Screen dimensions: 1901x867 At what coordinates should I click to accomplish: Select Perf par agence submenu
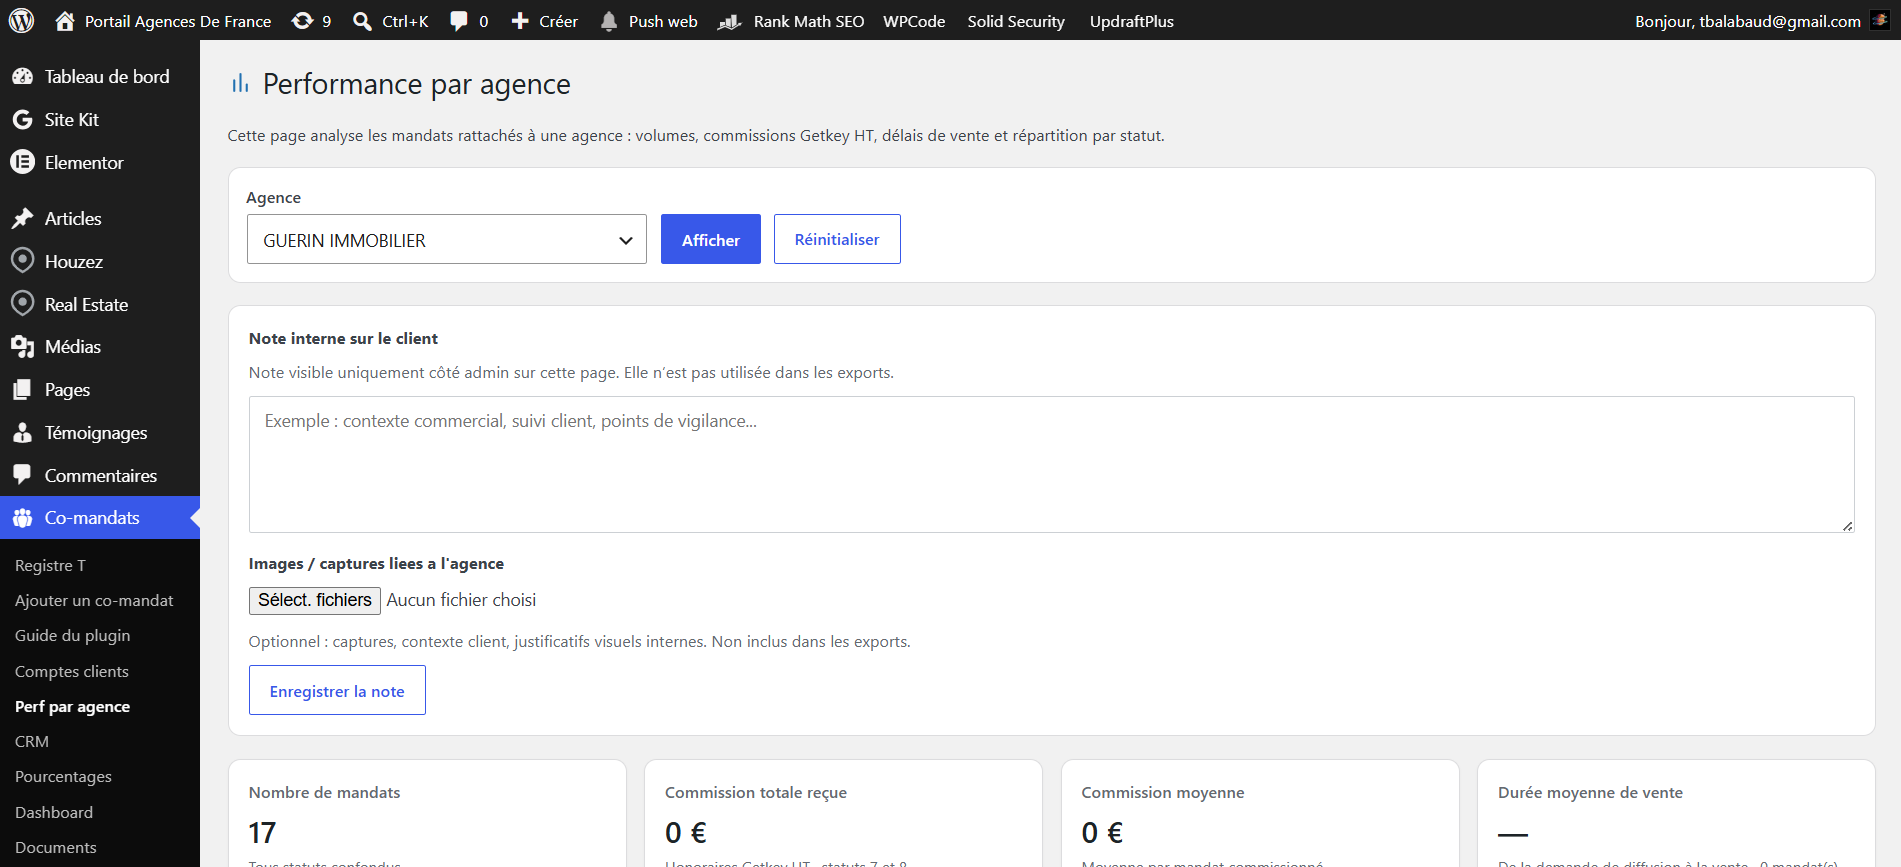point(72,707)
